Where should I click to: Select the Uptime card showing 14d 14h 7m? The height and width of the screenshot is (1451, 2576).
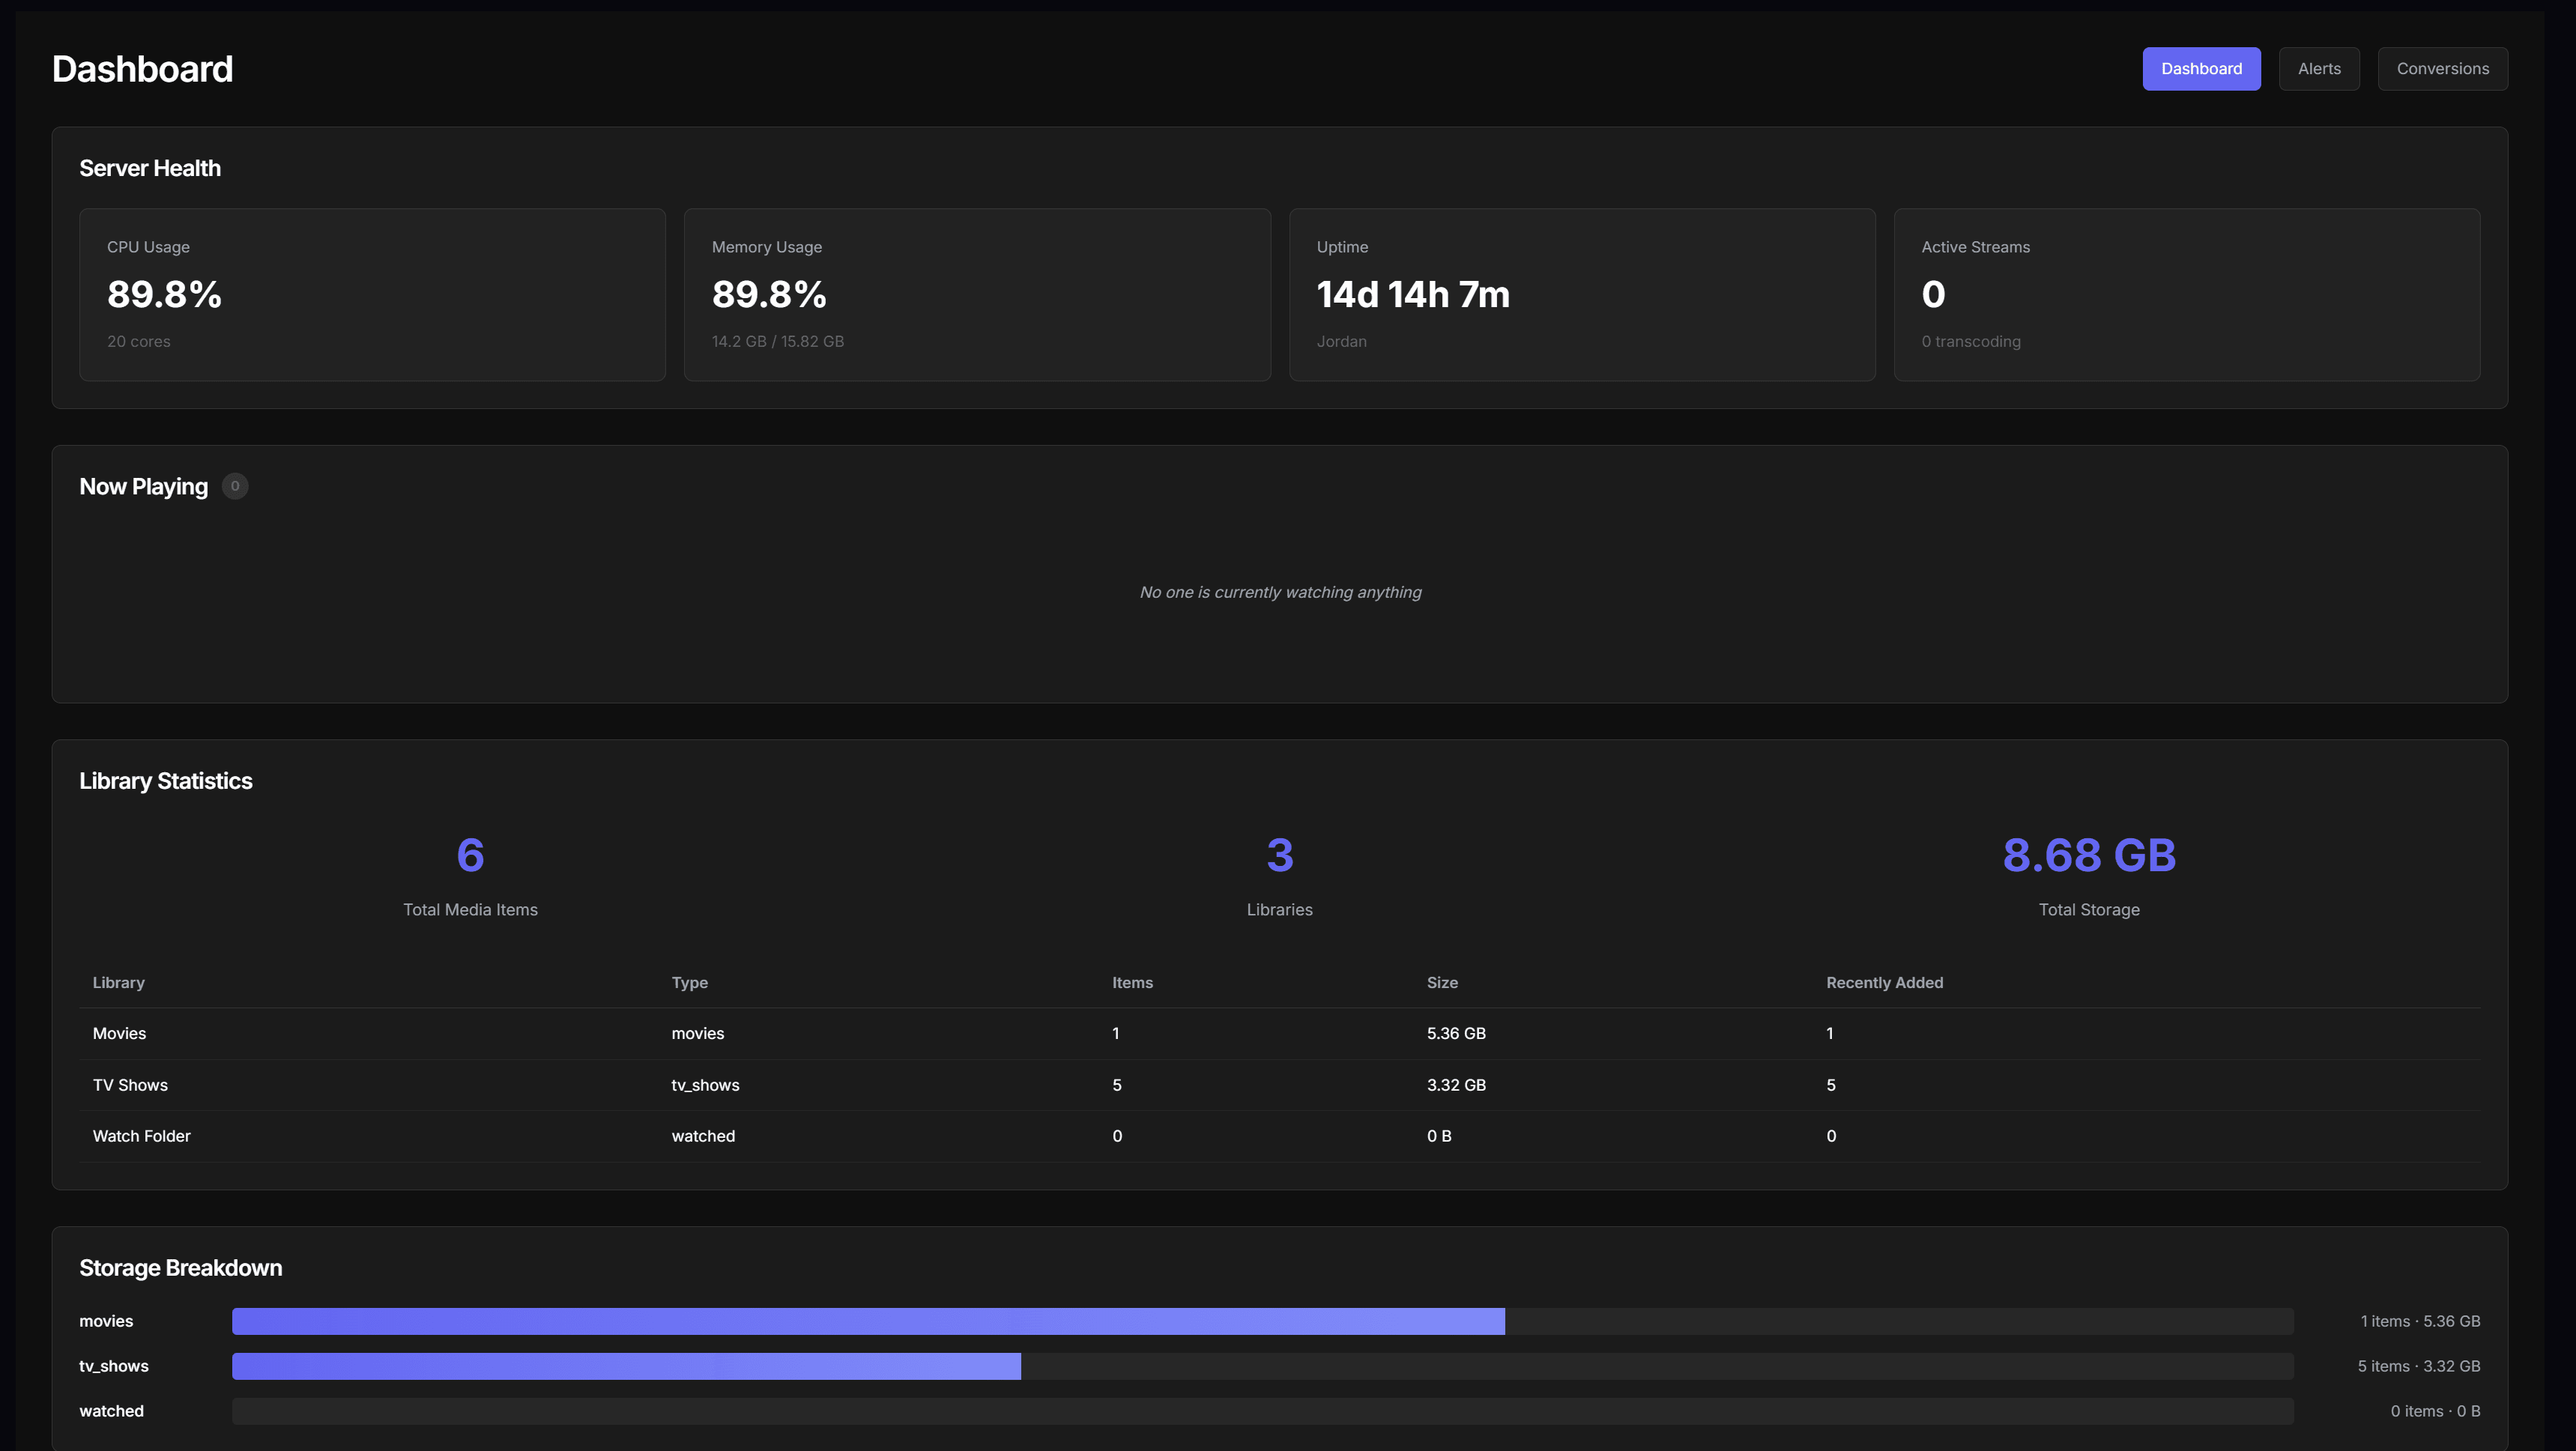pyautogui.click(x=1582, y=294)
